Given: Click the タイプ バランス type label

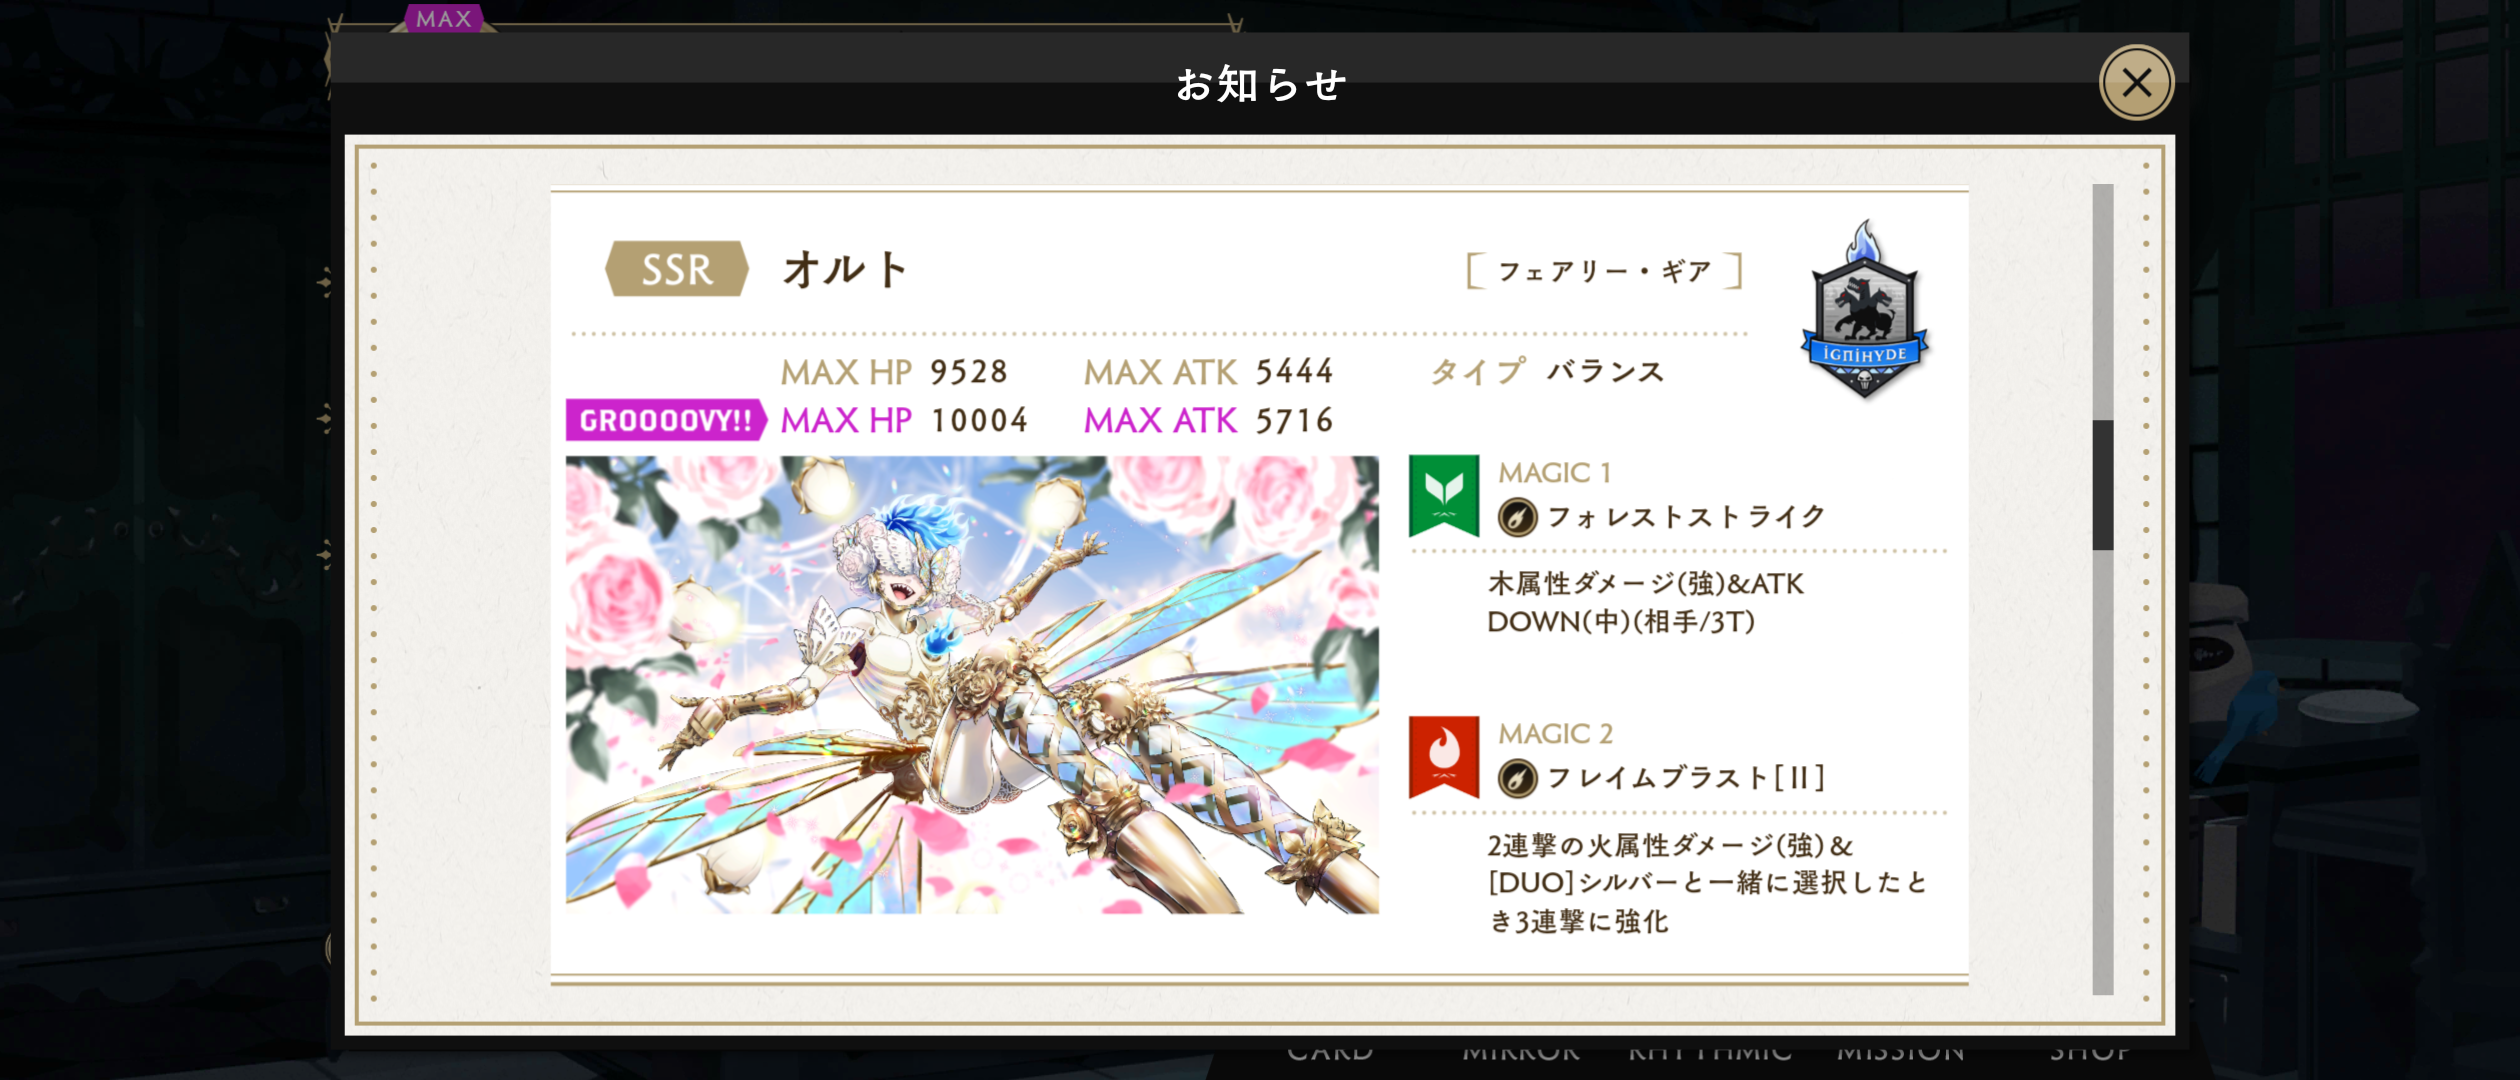Looking at the screenshot, I should [1548, 371].
